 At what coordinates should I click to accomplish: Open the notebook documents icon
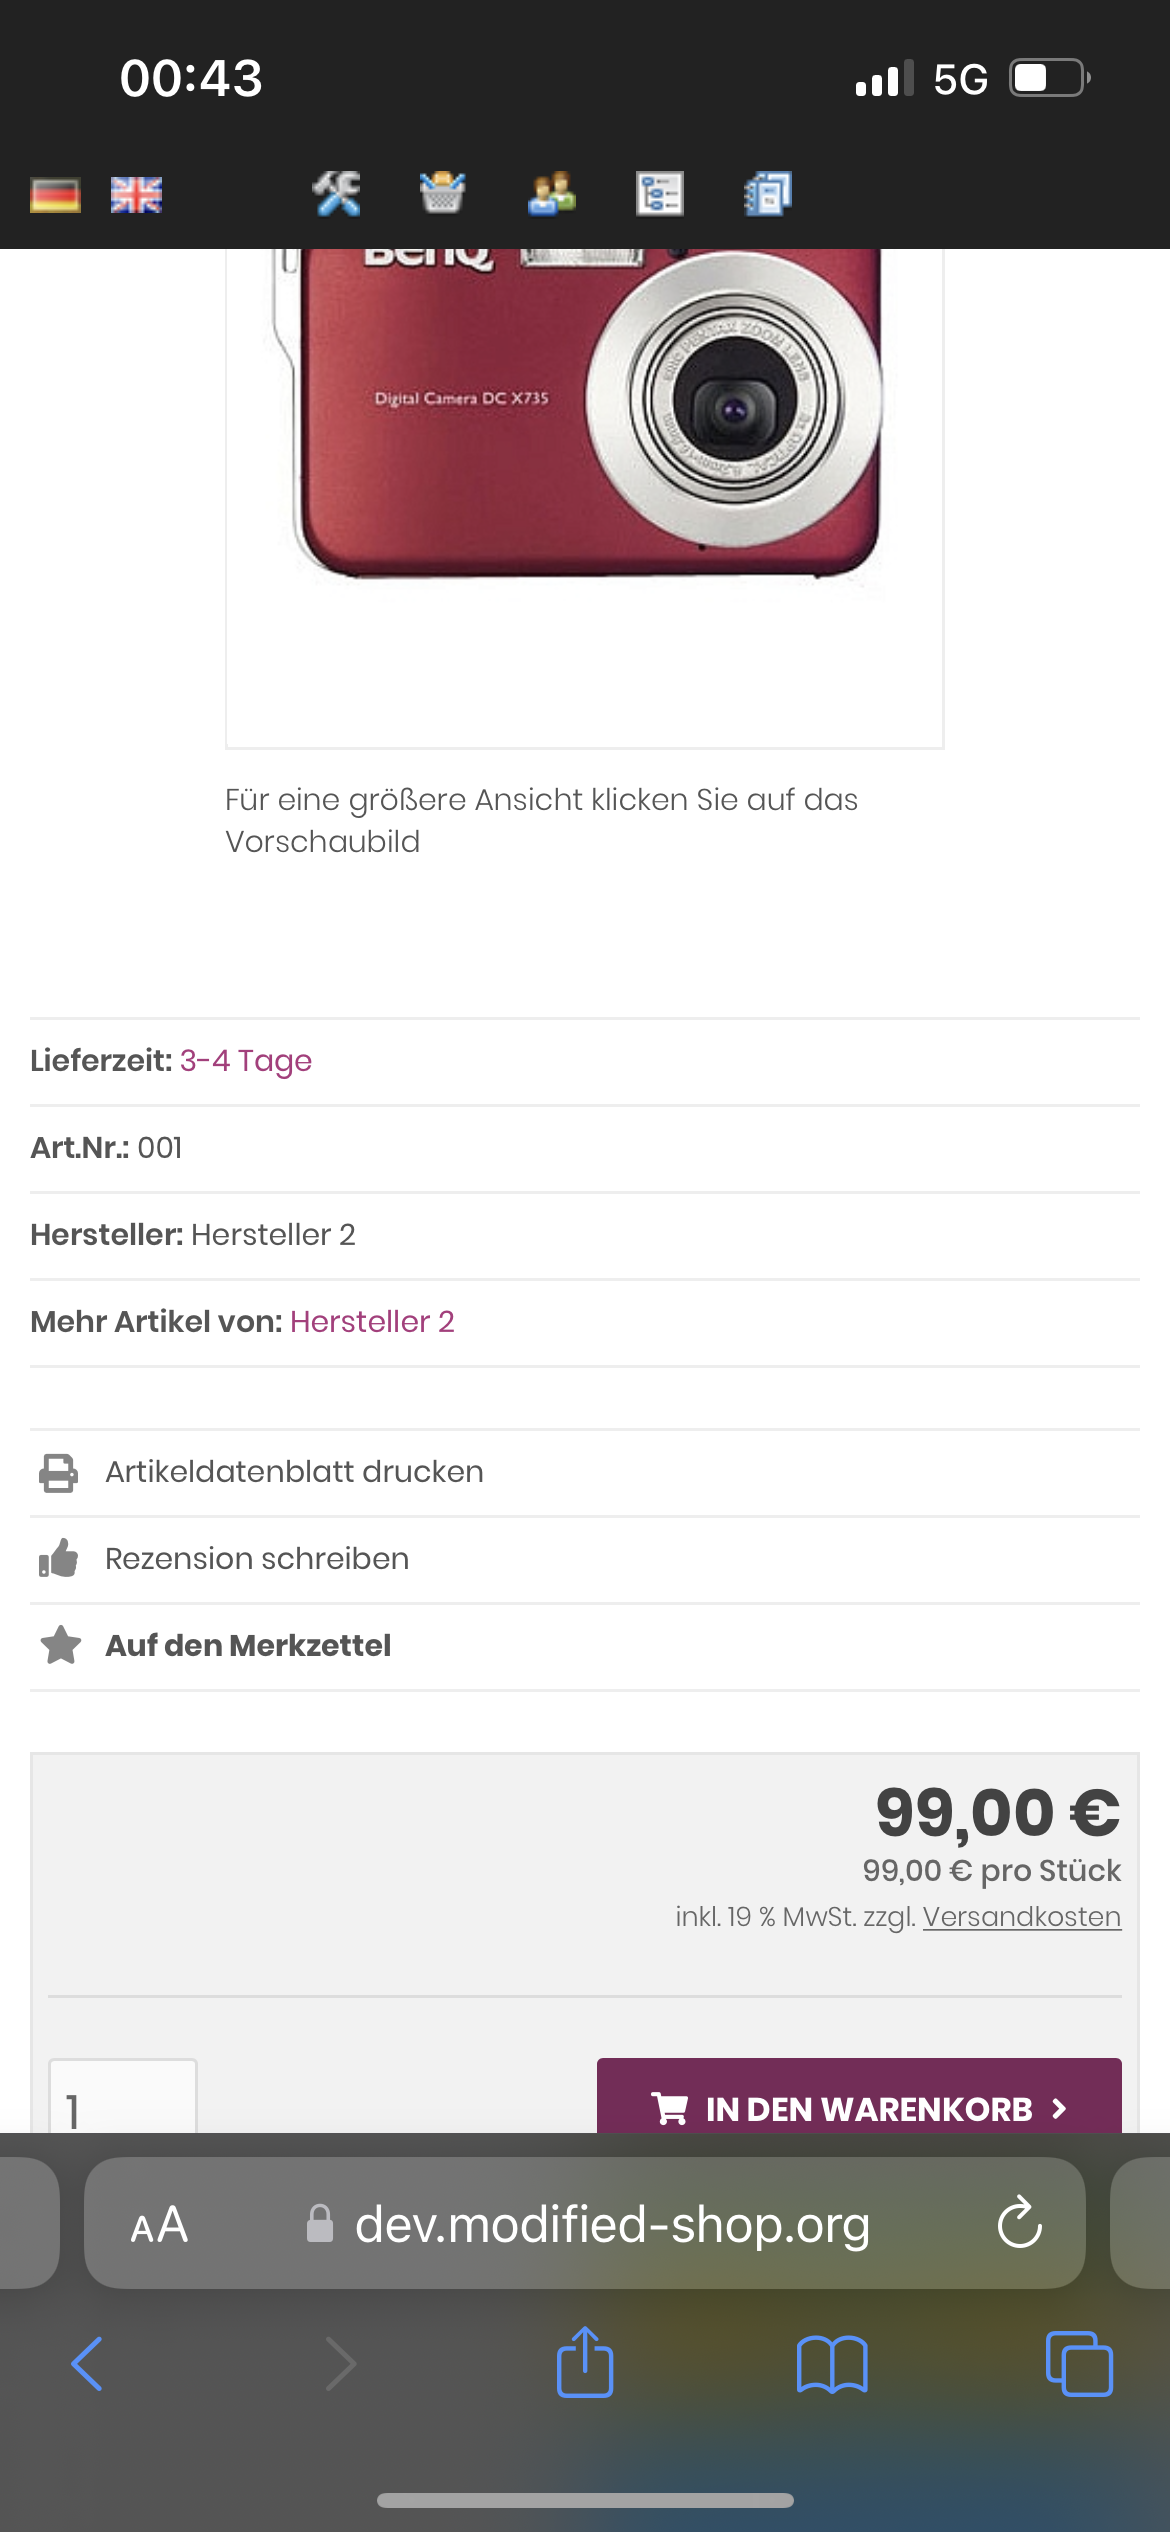[x=767, y=193]
